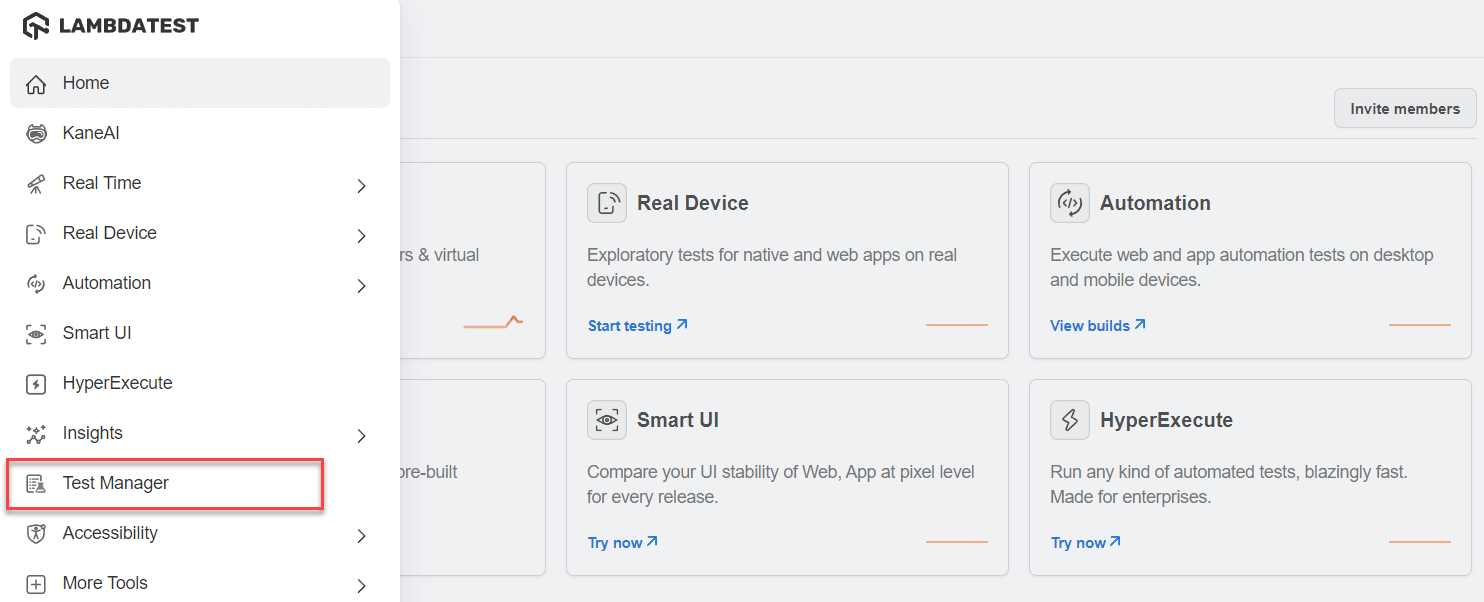Open the Real Device card icon
This screenshot has height=602, width=1484.
click(607, 202)
